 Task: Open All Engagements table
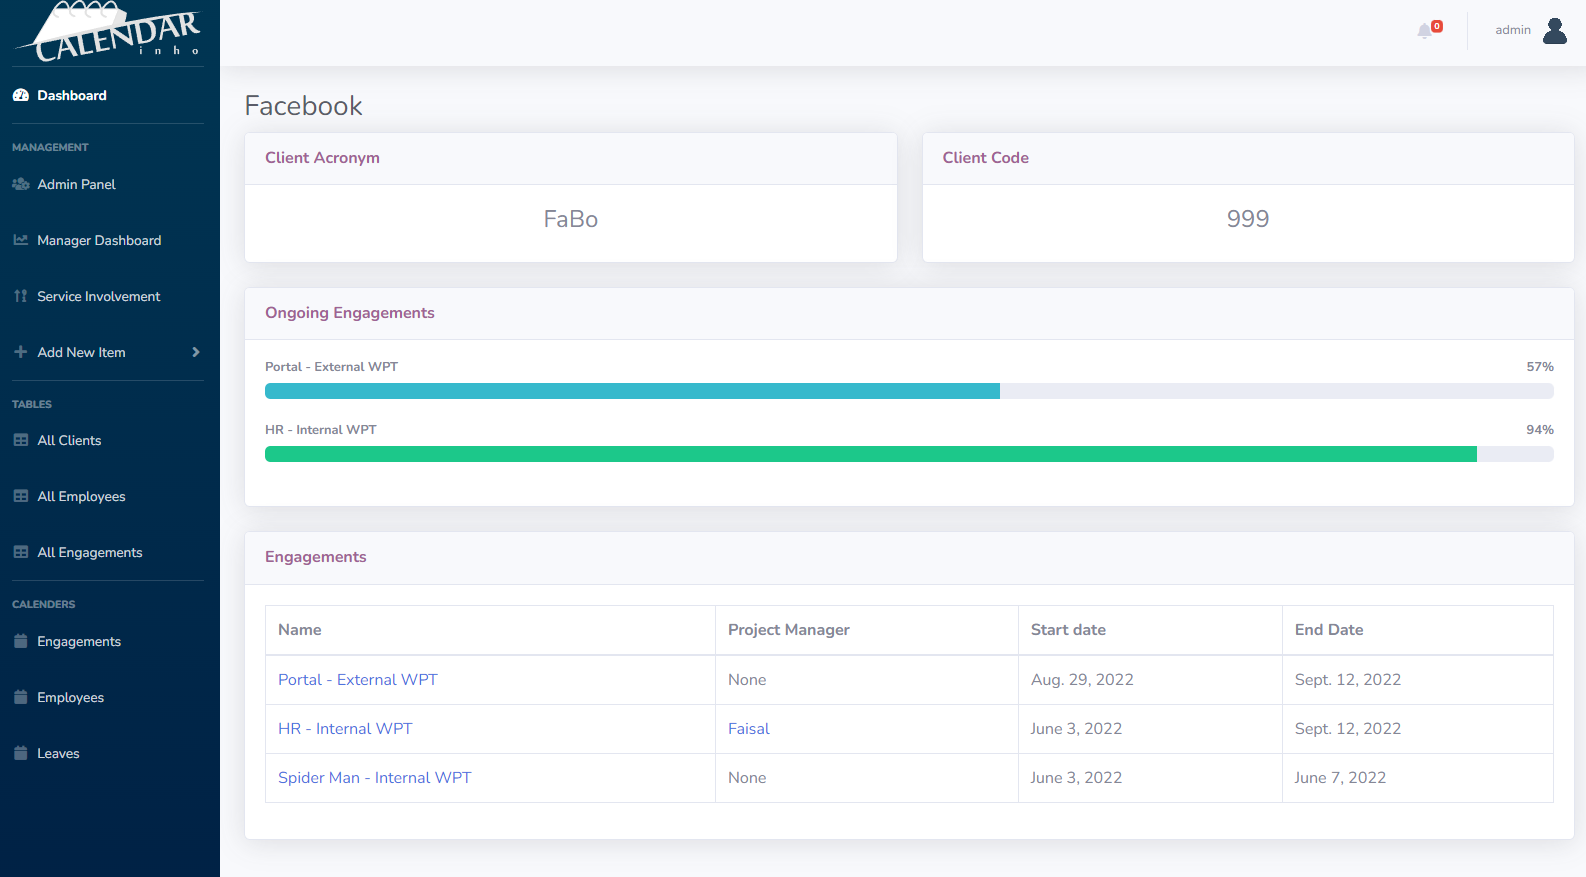point(90,552)
